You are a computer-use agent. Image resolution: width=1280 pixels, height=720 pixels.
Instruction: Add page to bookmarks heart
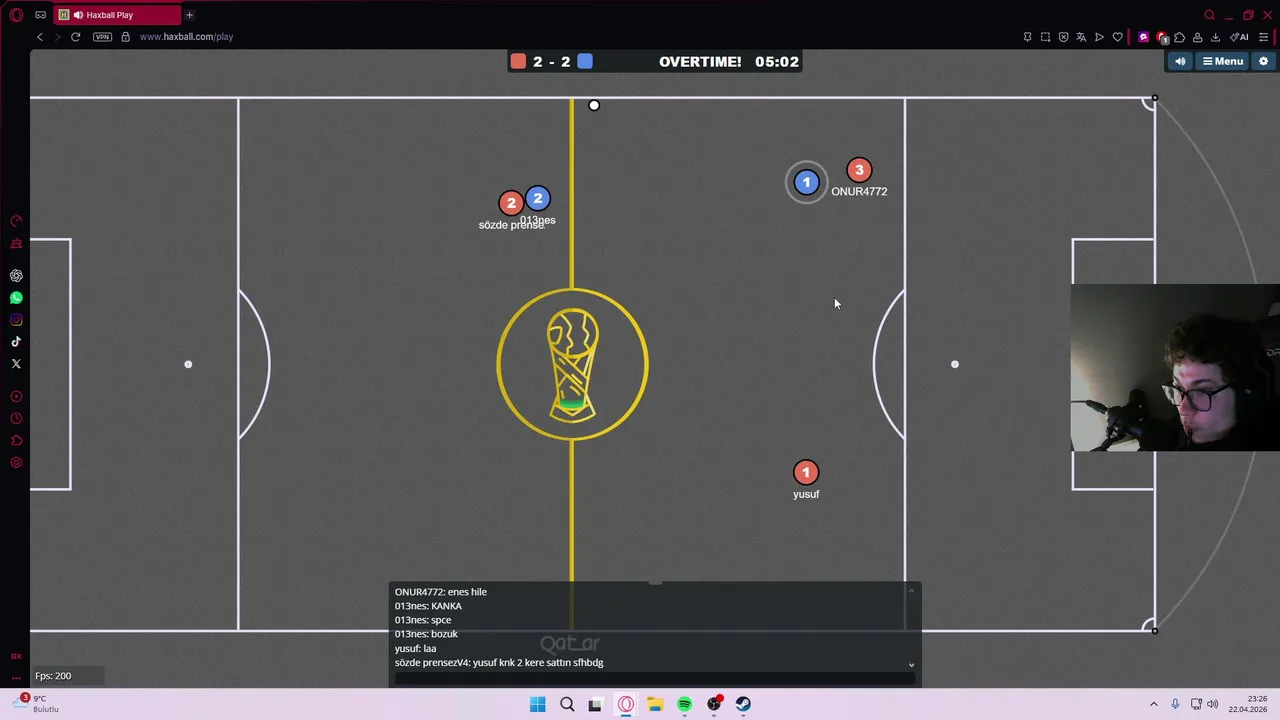(x=1118, y=37)
